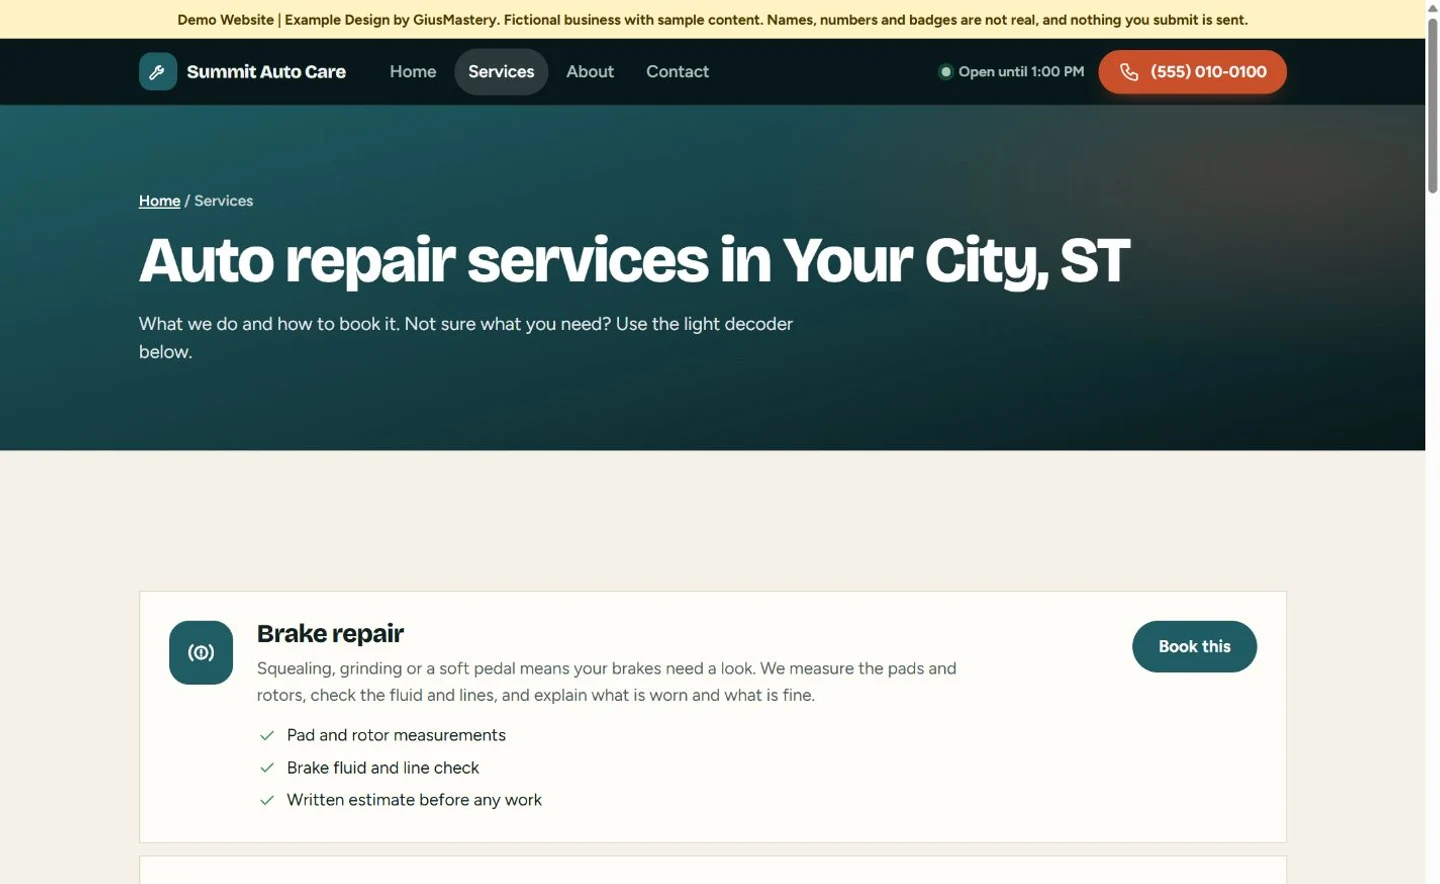
Task: Open the Home navigation item
Action: coord(413,72)
